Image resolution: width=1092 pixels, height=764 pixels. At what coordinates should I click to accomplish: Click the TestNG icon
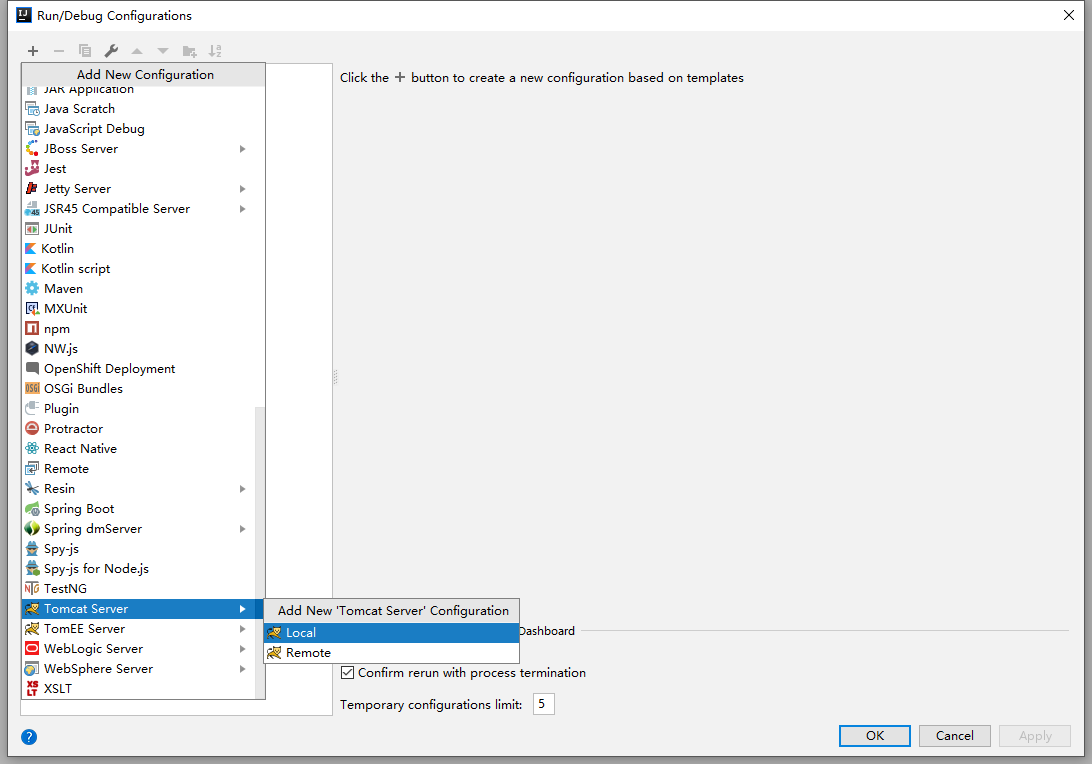click(x=32, y=588)
